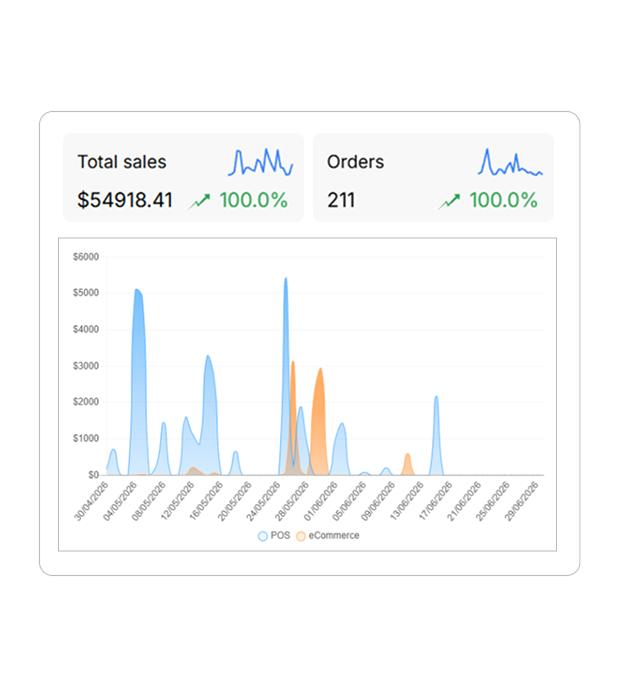Click the $0 y-axis label

point(93,475)
